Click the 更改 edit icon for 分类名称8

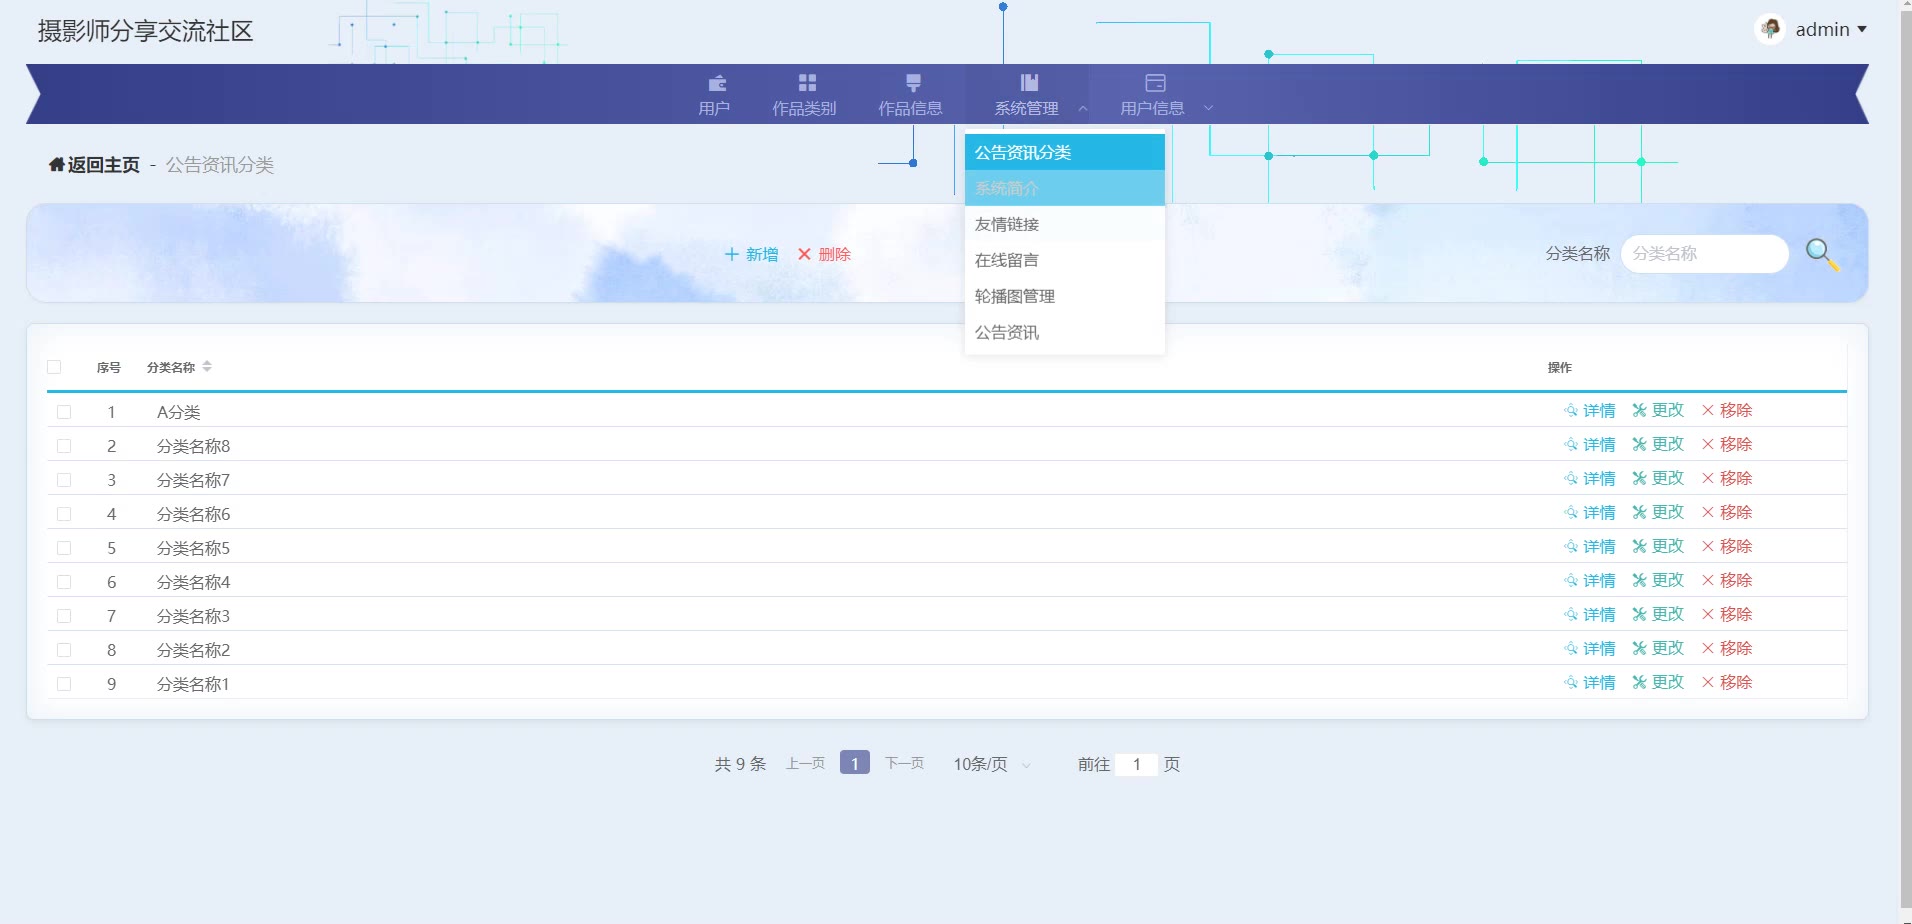[1639, 445]
